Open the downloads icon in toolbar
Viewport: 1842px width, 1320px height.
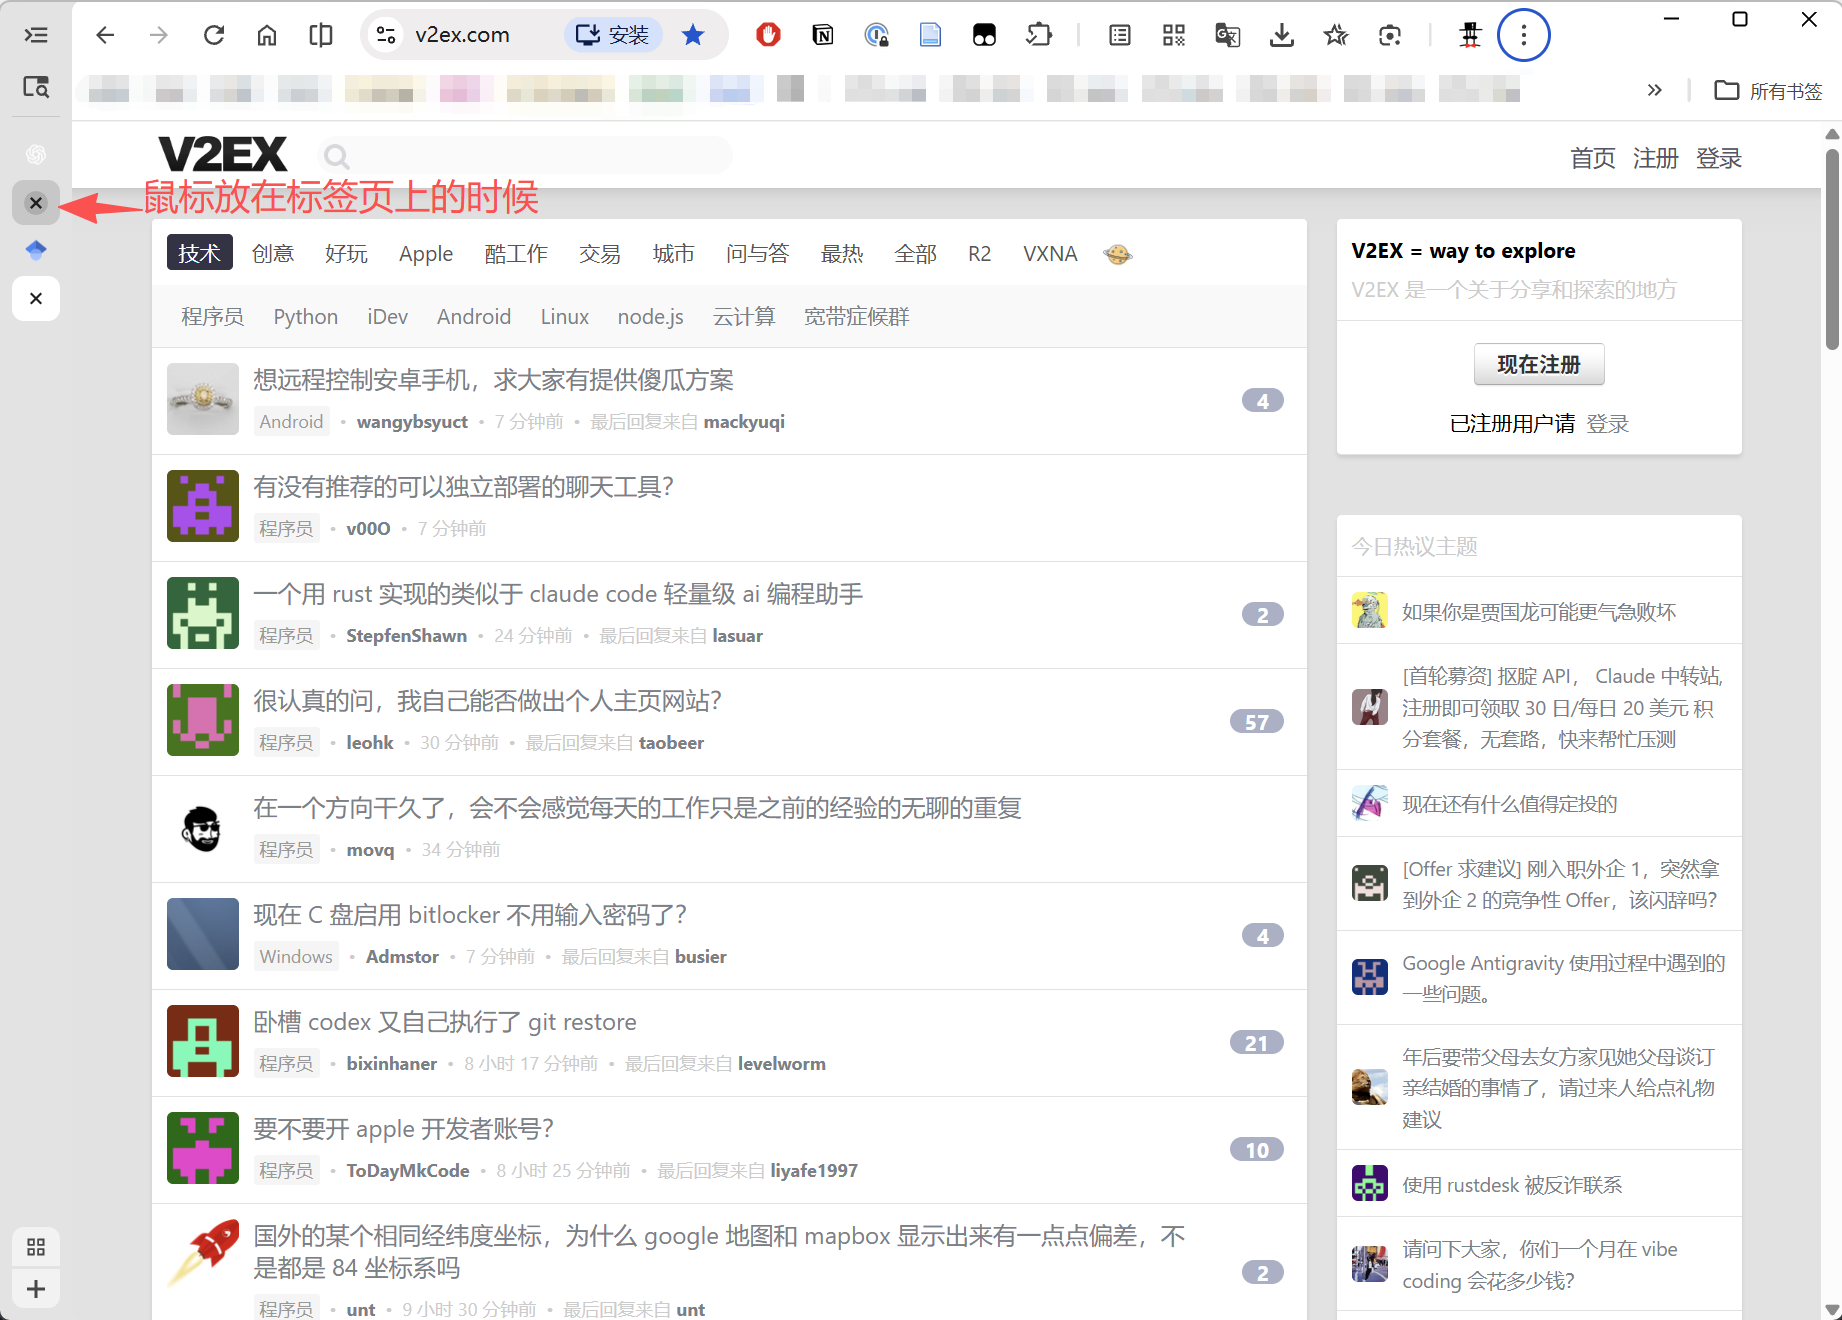[x=1281, y=36]
